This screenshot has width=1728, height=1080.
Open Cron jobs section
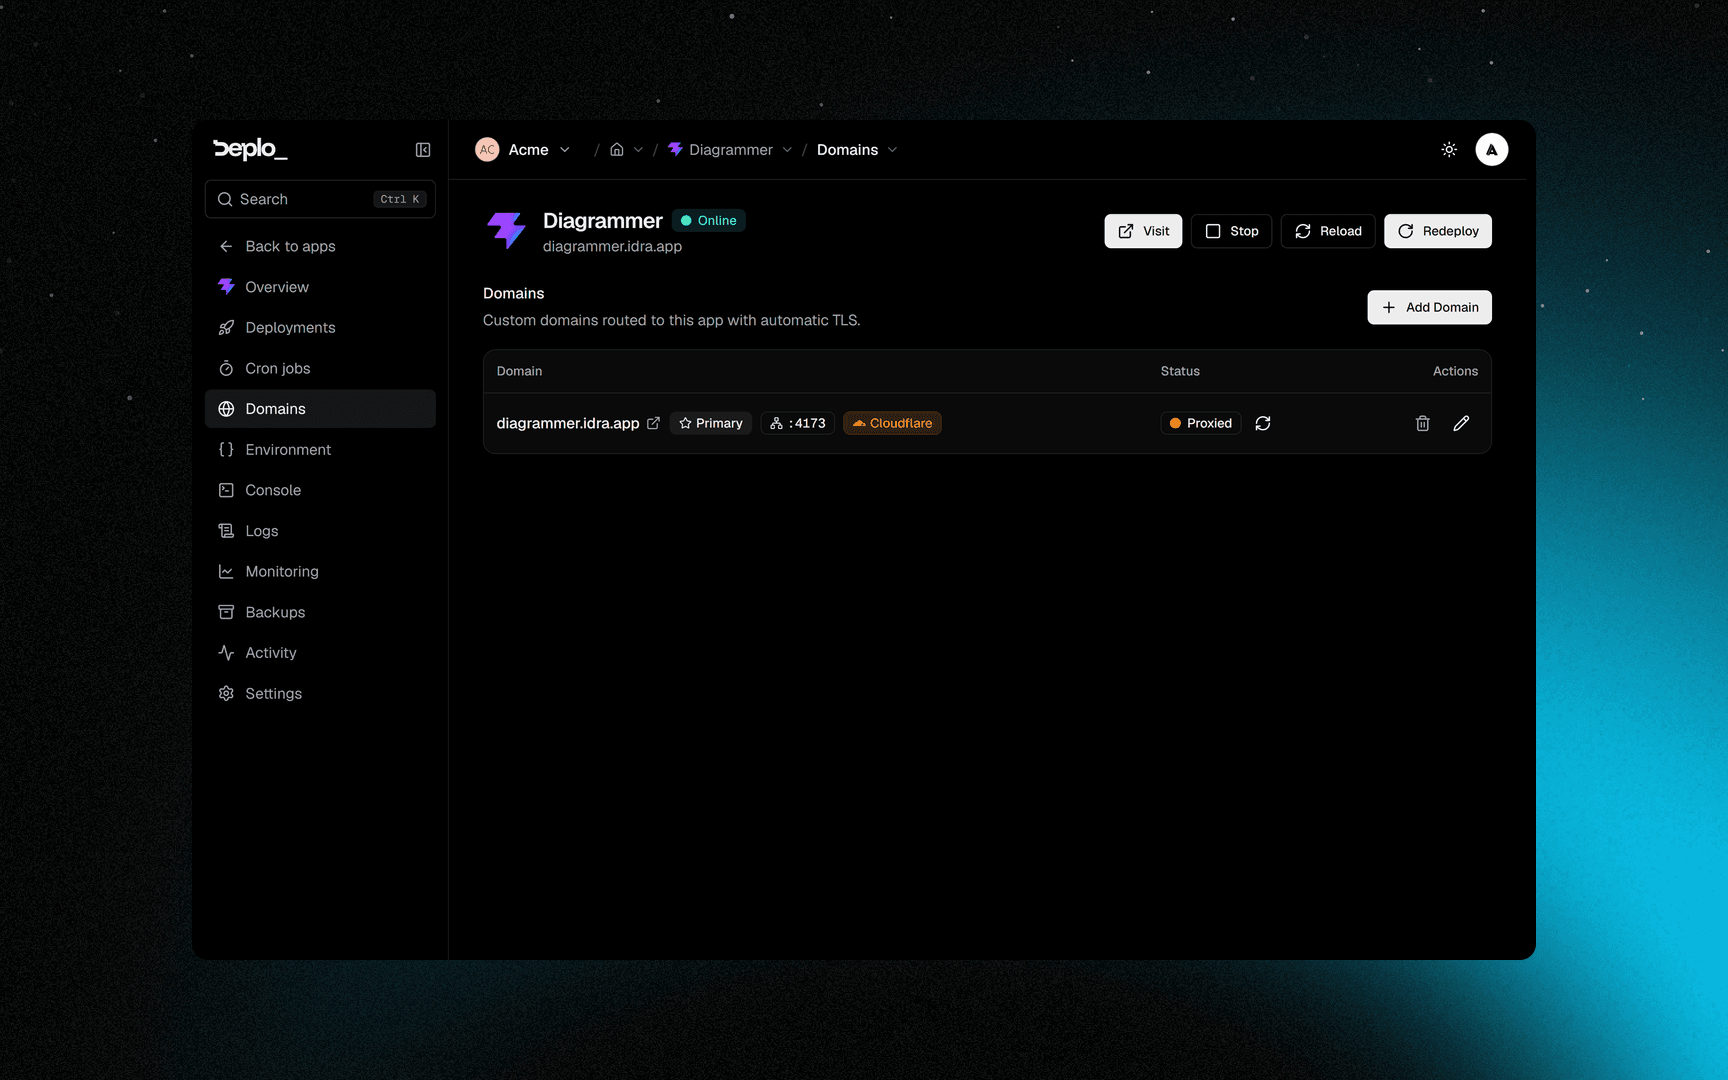point(320,368)
